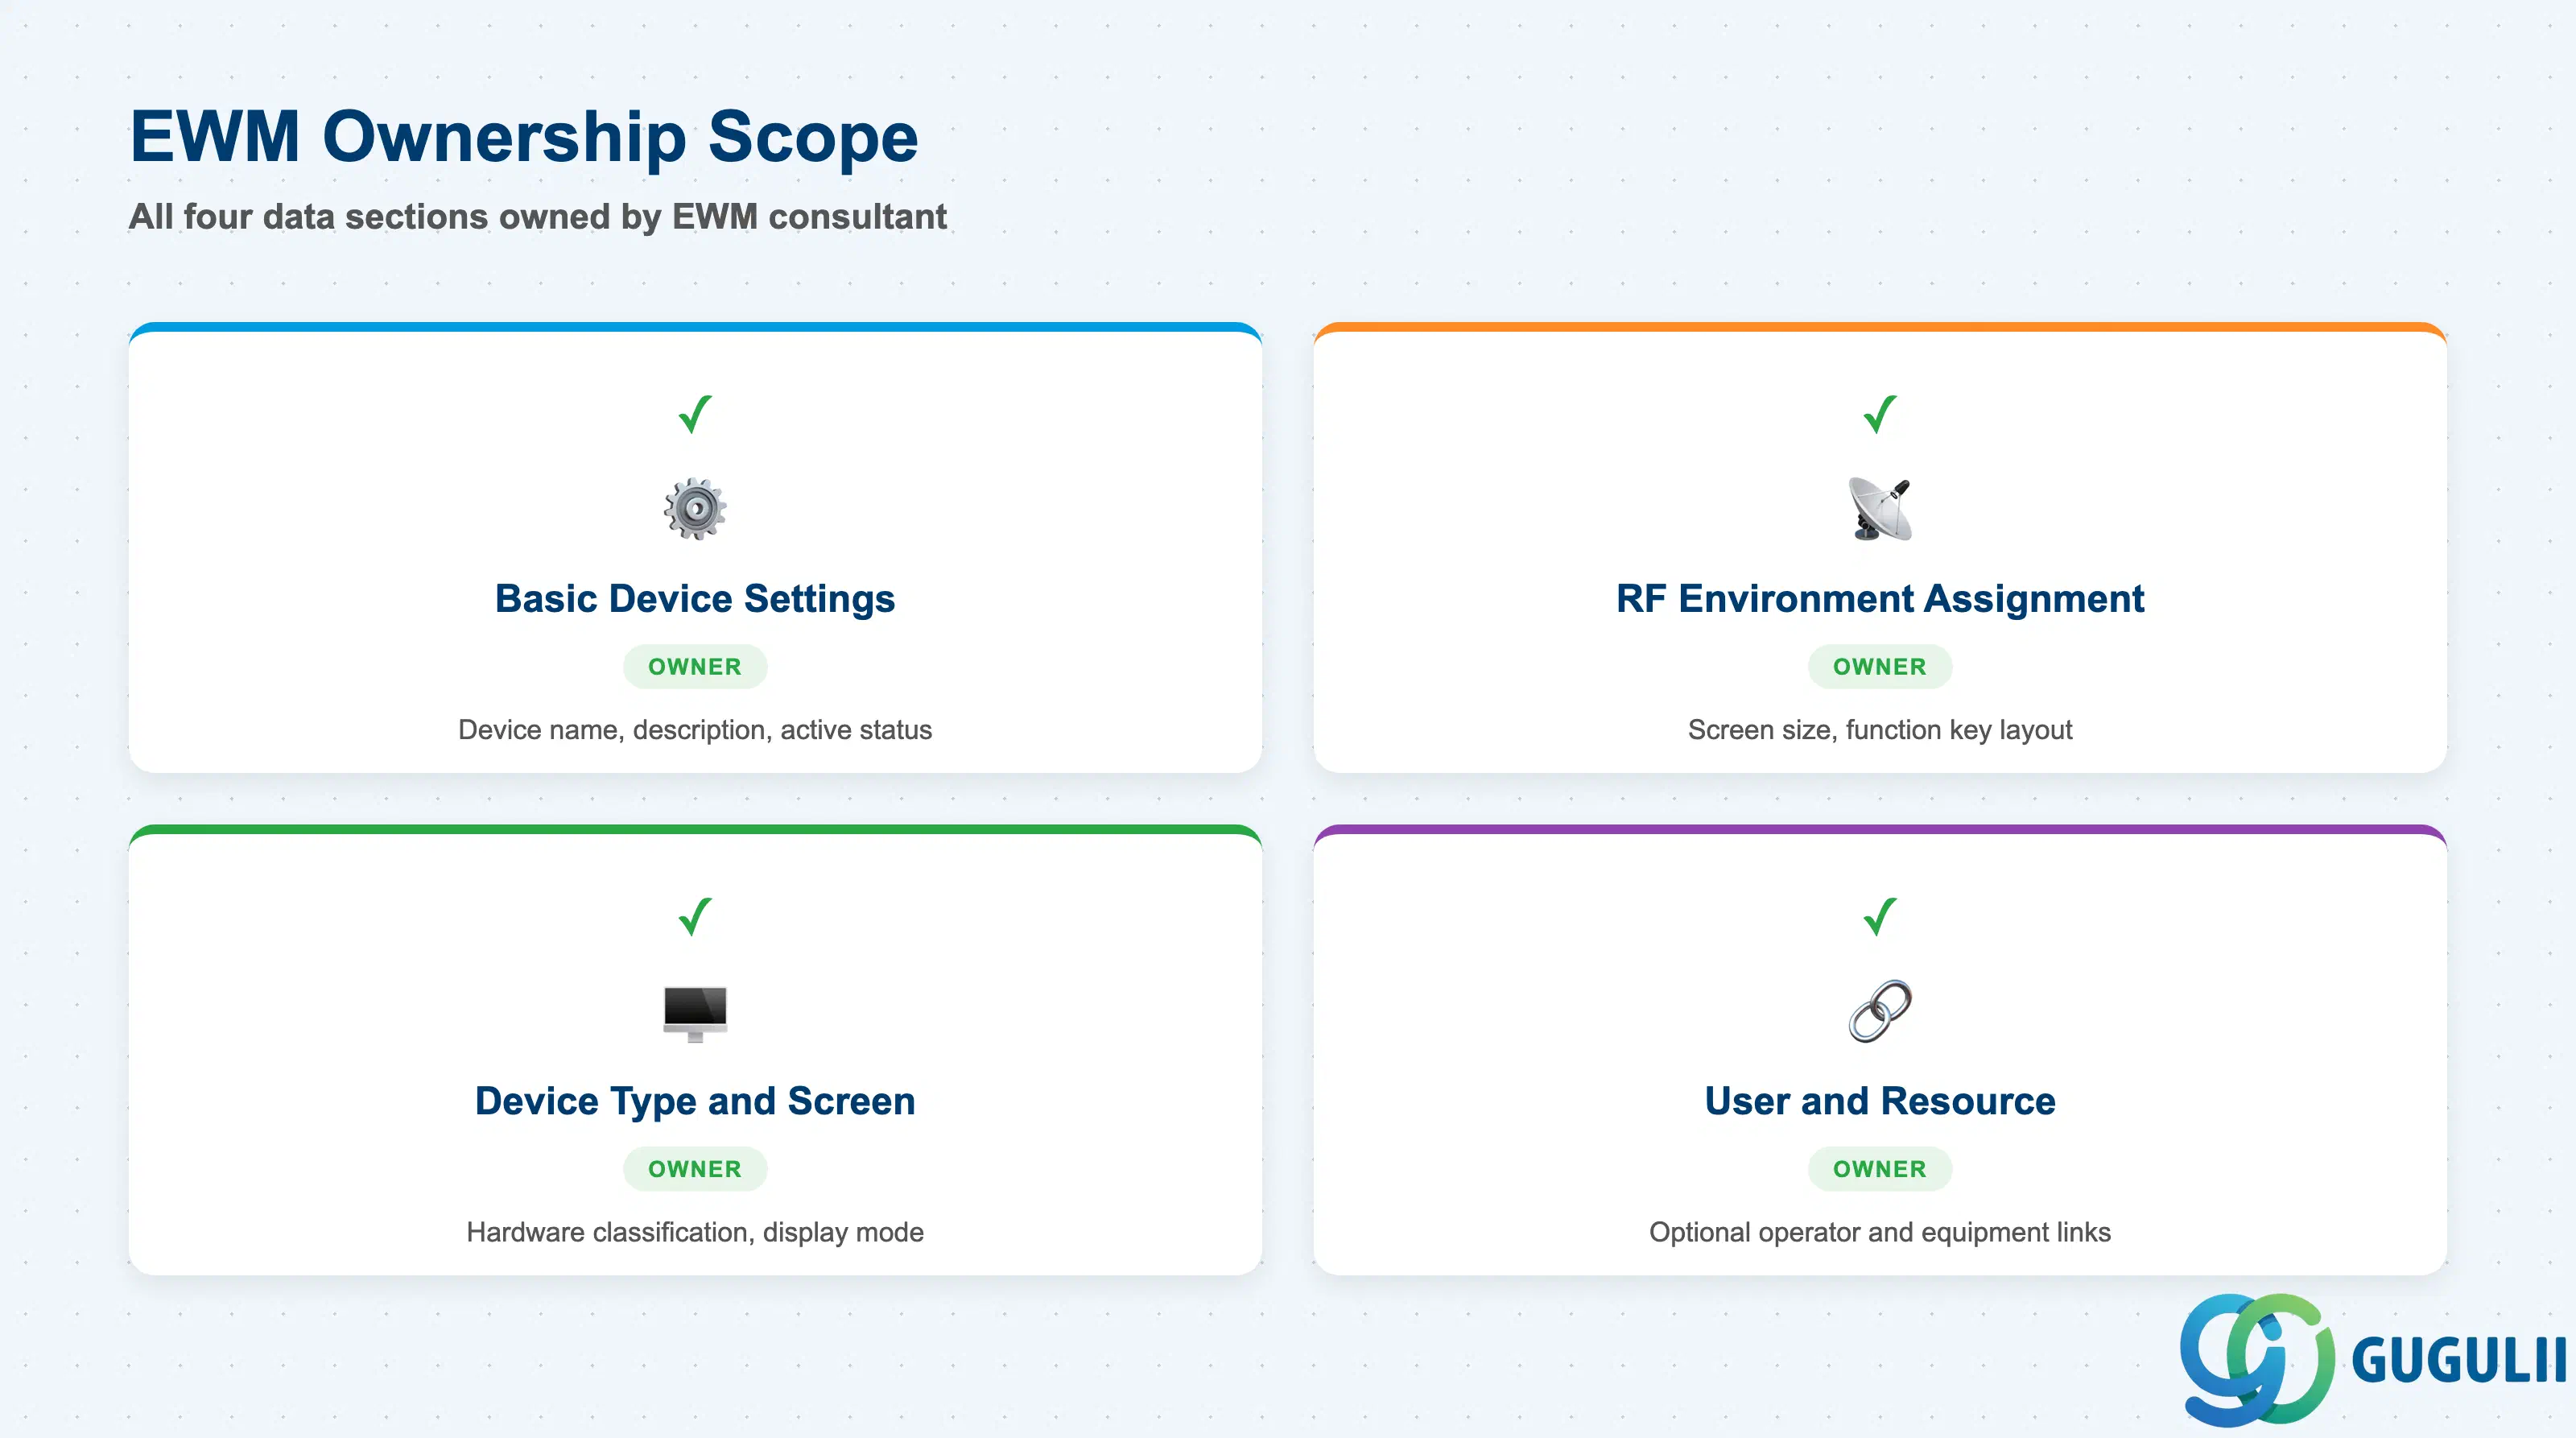Image resolution: width=2576 pixels, height=1438 pixels.
Task: Click the green checkmark above RF Environment Assignment
Action: pos(1880,414)
